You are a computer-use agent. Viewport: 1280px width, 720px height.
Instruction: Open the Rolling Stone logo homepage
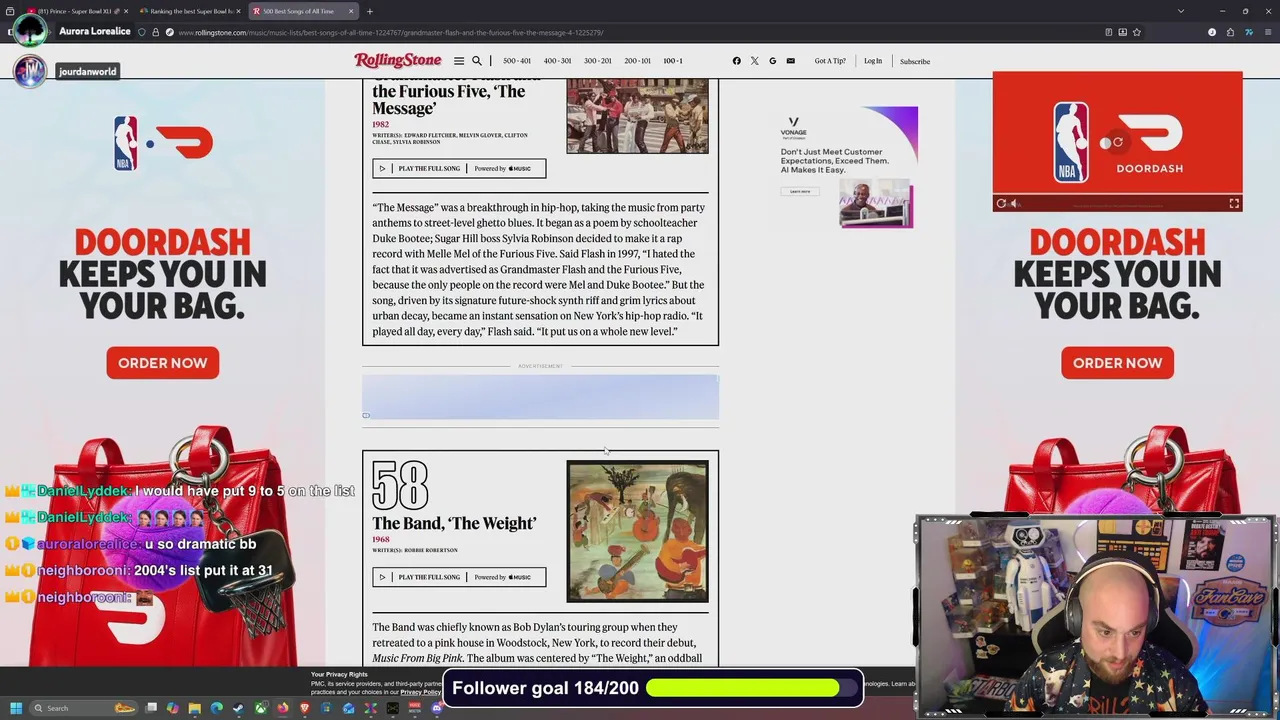[x=397, y=61]
